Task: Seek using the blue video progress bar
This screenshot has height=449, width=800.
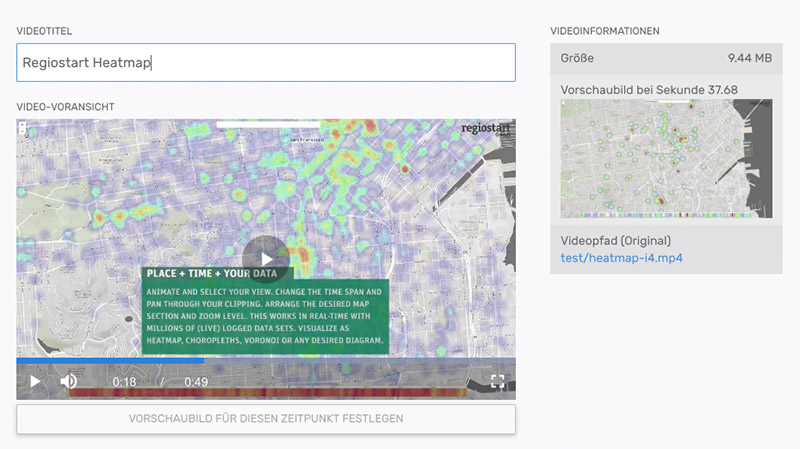Action: [110, 361]
